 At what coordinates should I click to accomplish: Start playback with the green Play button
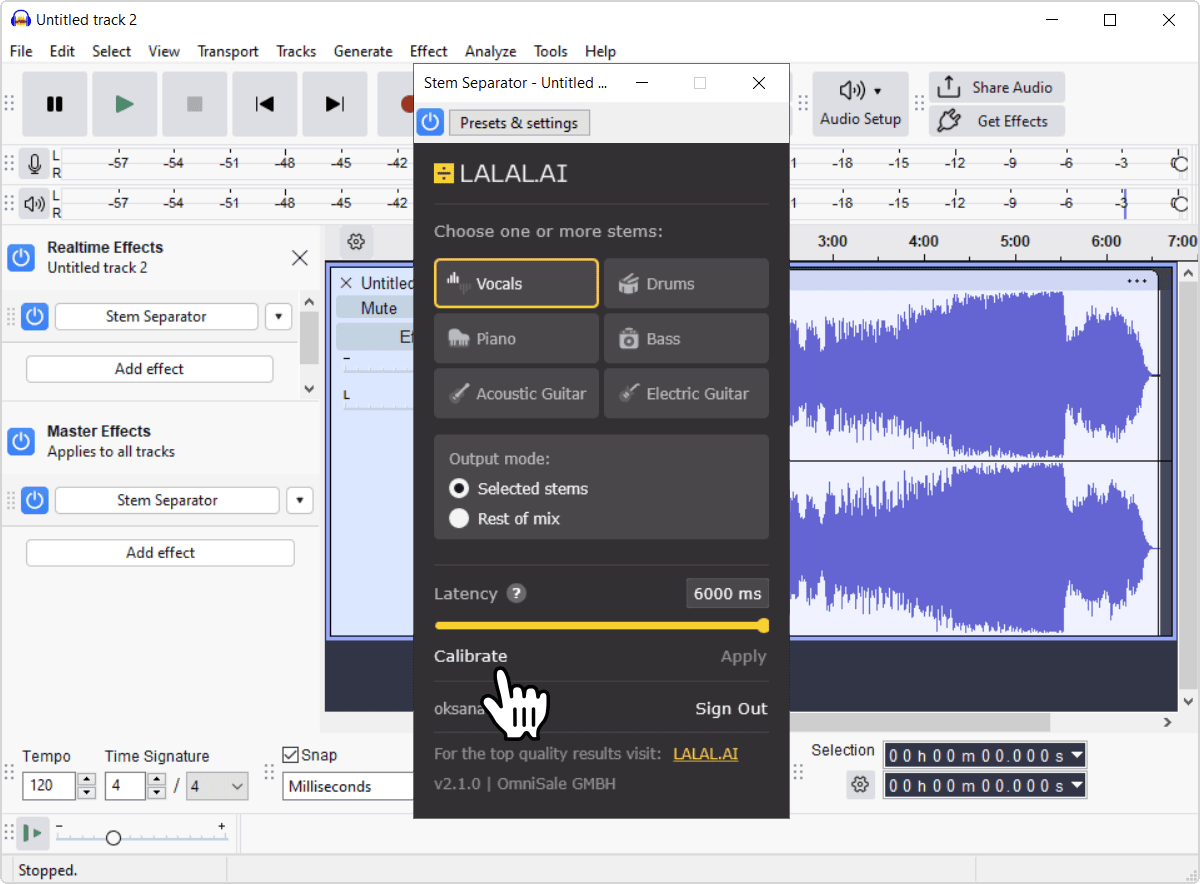[x=125, y=104]
